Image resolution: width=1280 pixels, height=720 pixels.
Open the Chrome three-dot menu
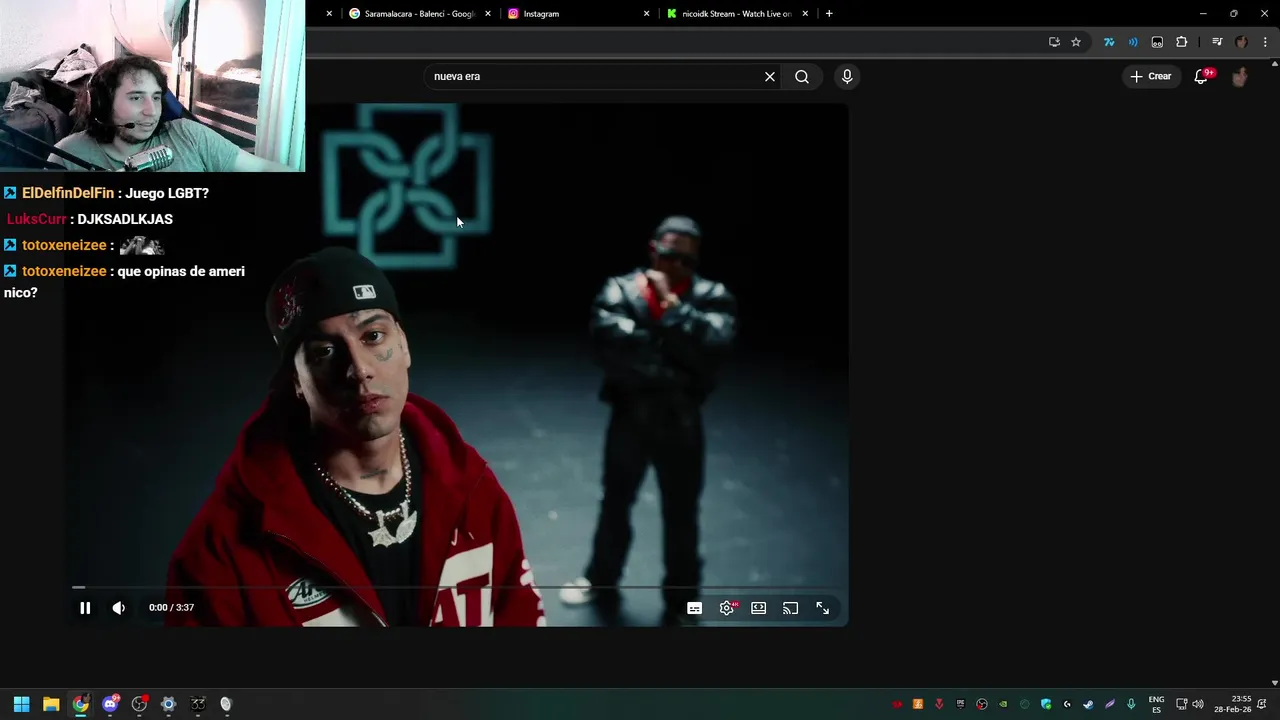click(x=1266, y=42)
